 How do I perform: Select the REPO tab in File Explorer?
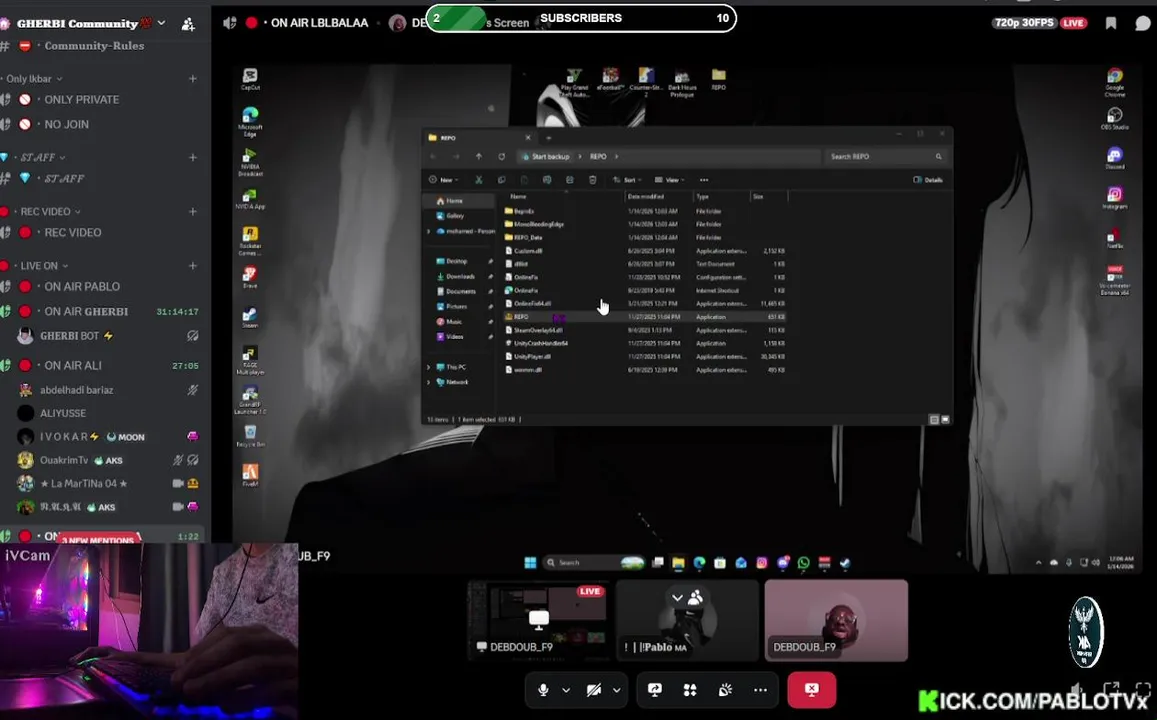coord(480,137)
